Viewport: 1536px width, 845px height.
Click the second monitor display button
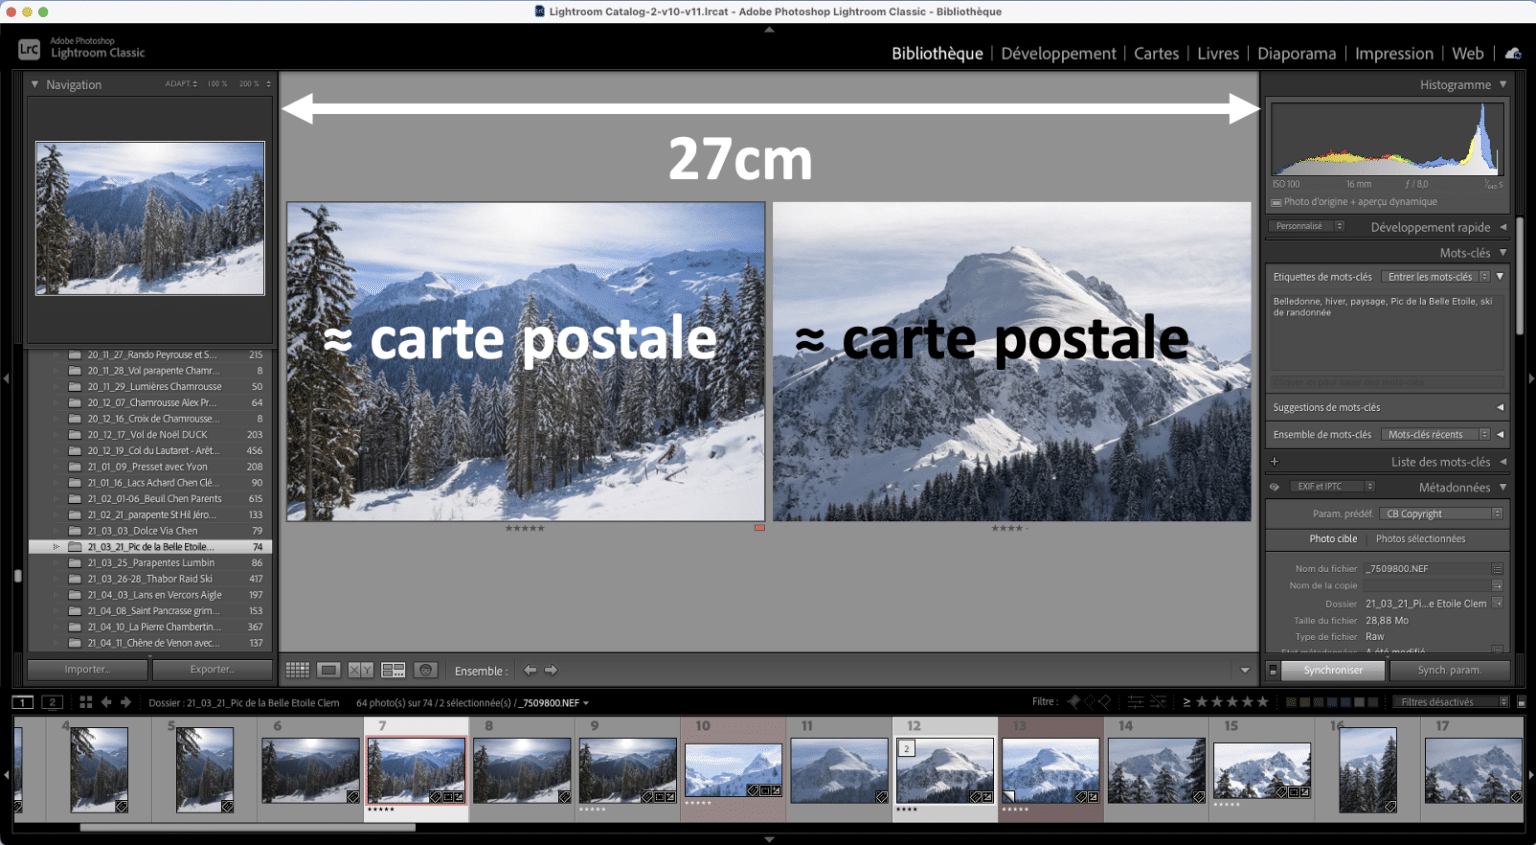(52, 702)
